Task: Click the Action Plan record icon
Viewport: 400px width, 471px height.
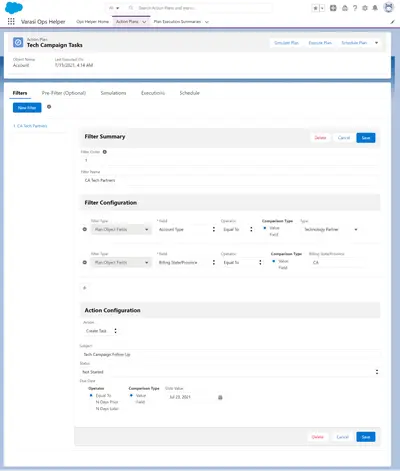Action: 18,42
